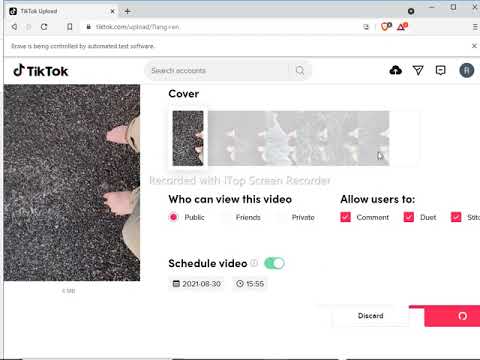Image resolution: width=480 pixels, height=360 pixels.
Task: Open the upload video cloud icon
Action: 396,70
